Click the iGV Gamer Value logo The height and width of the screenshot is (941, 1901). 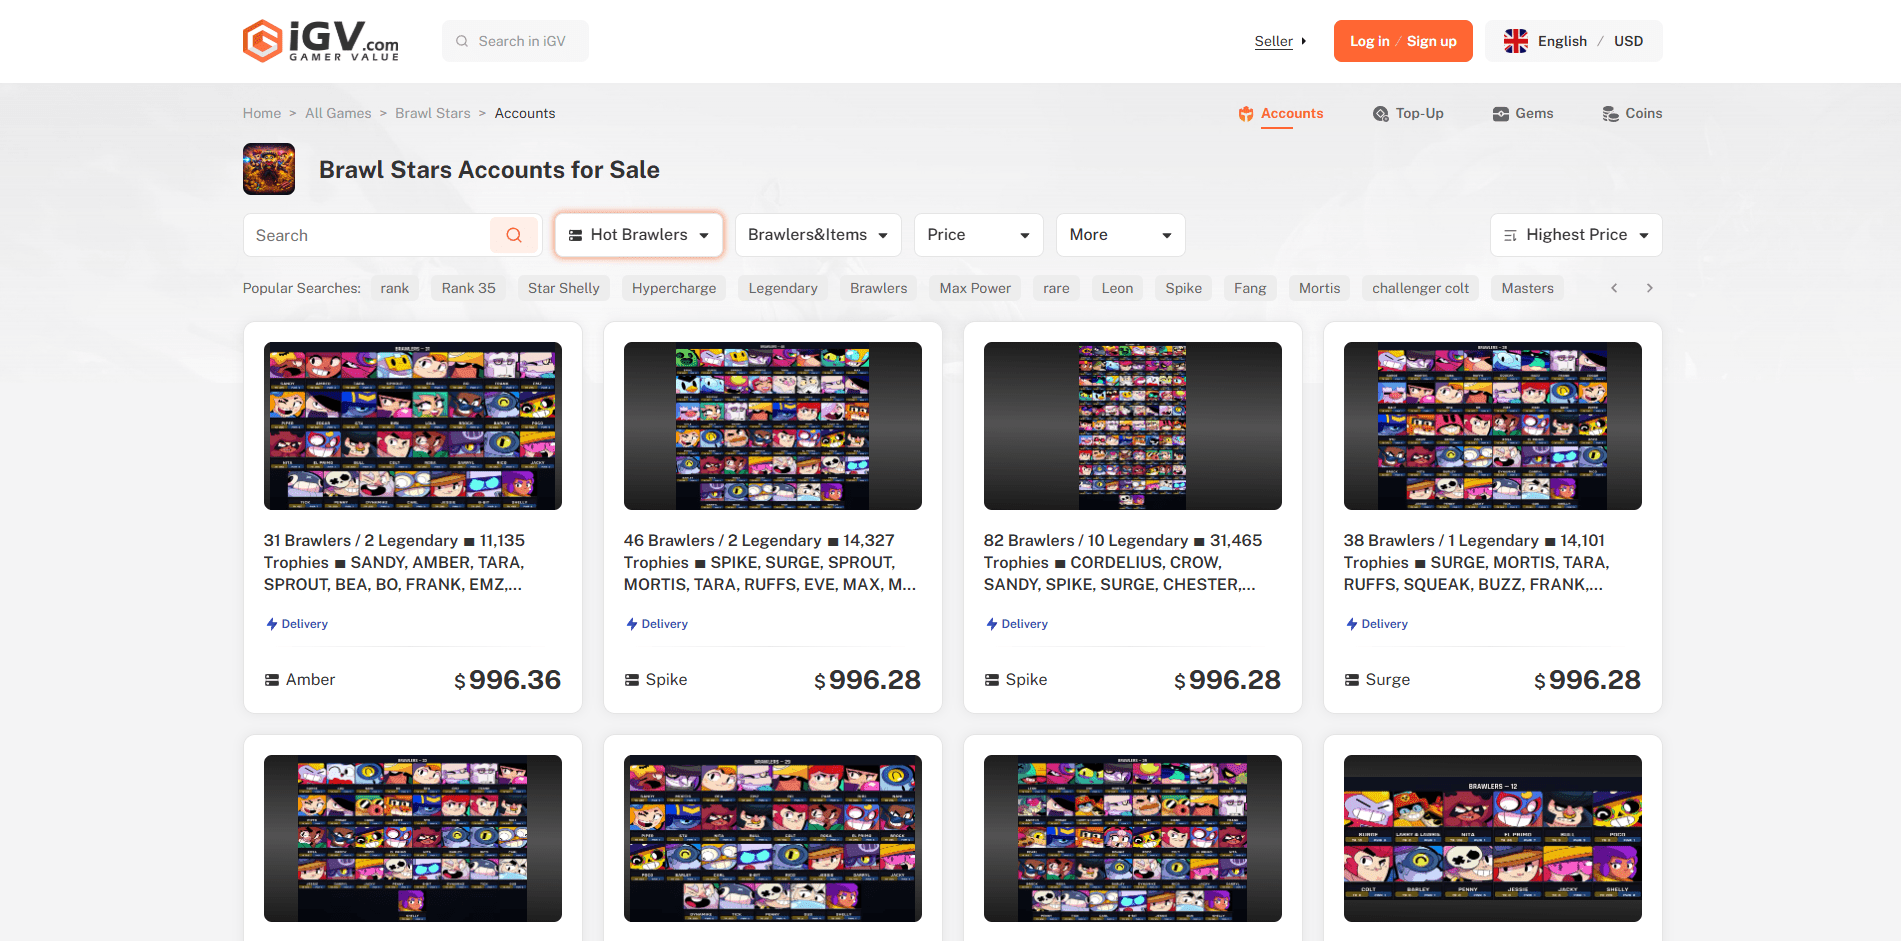click(x=321, y=41)
